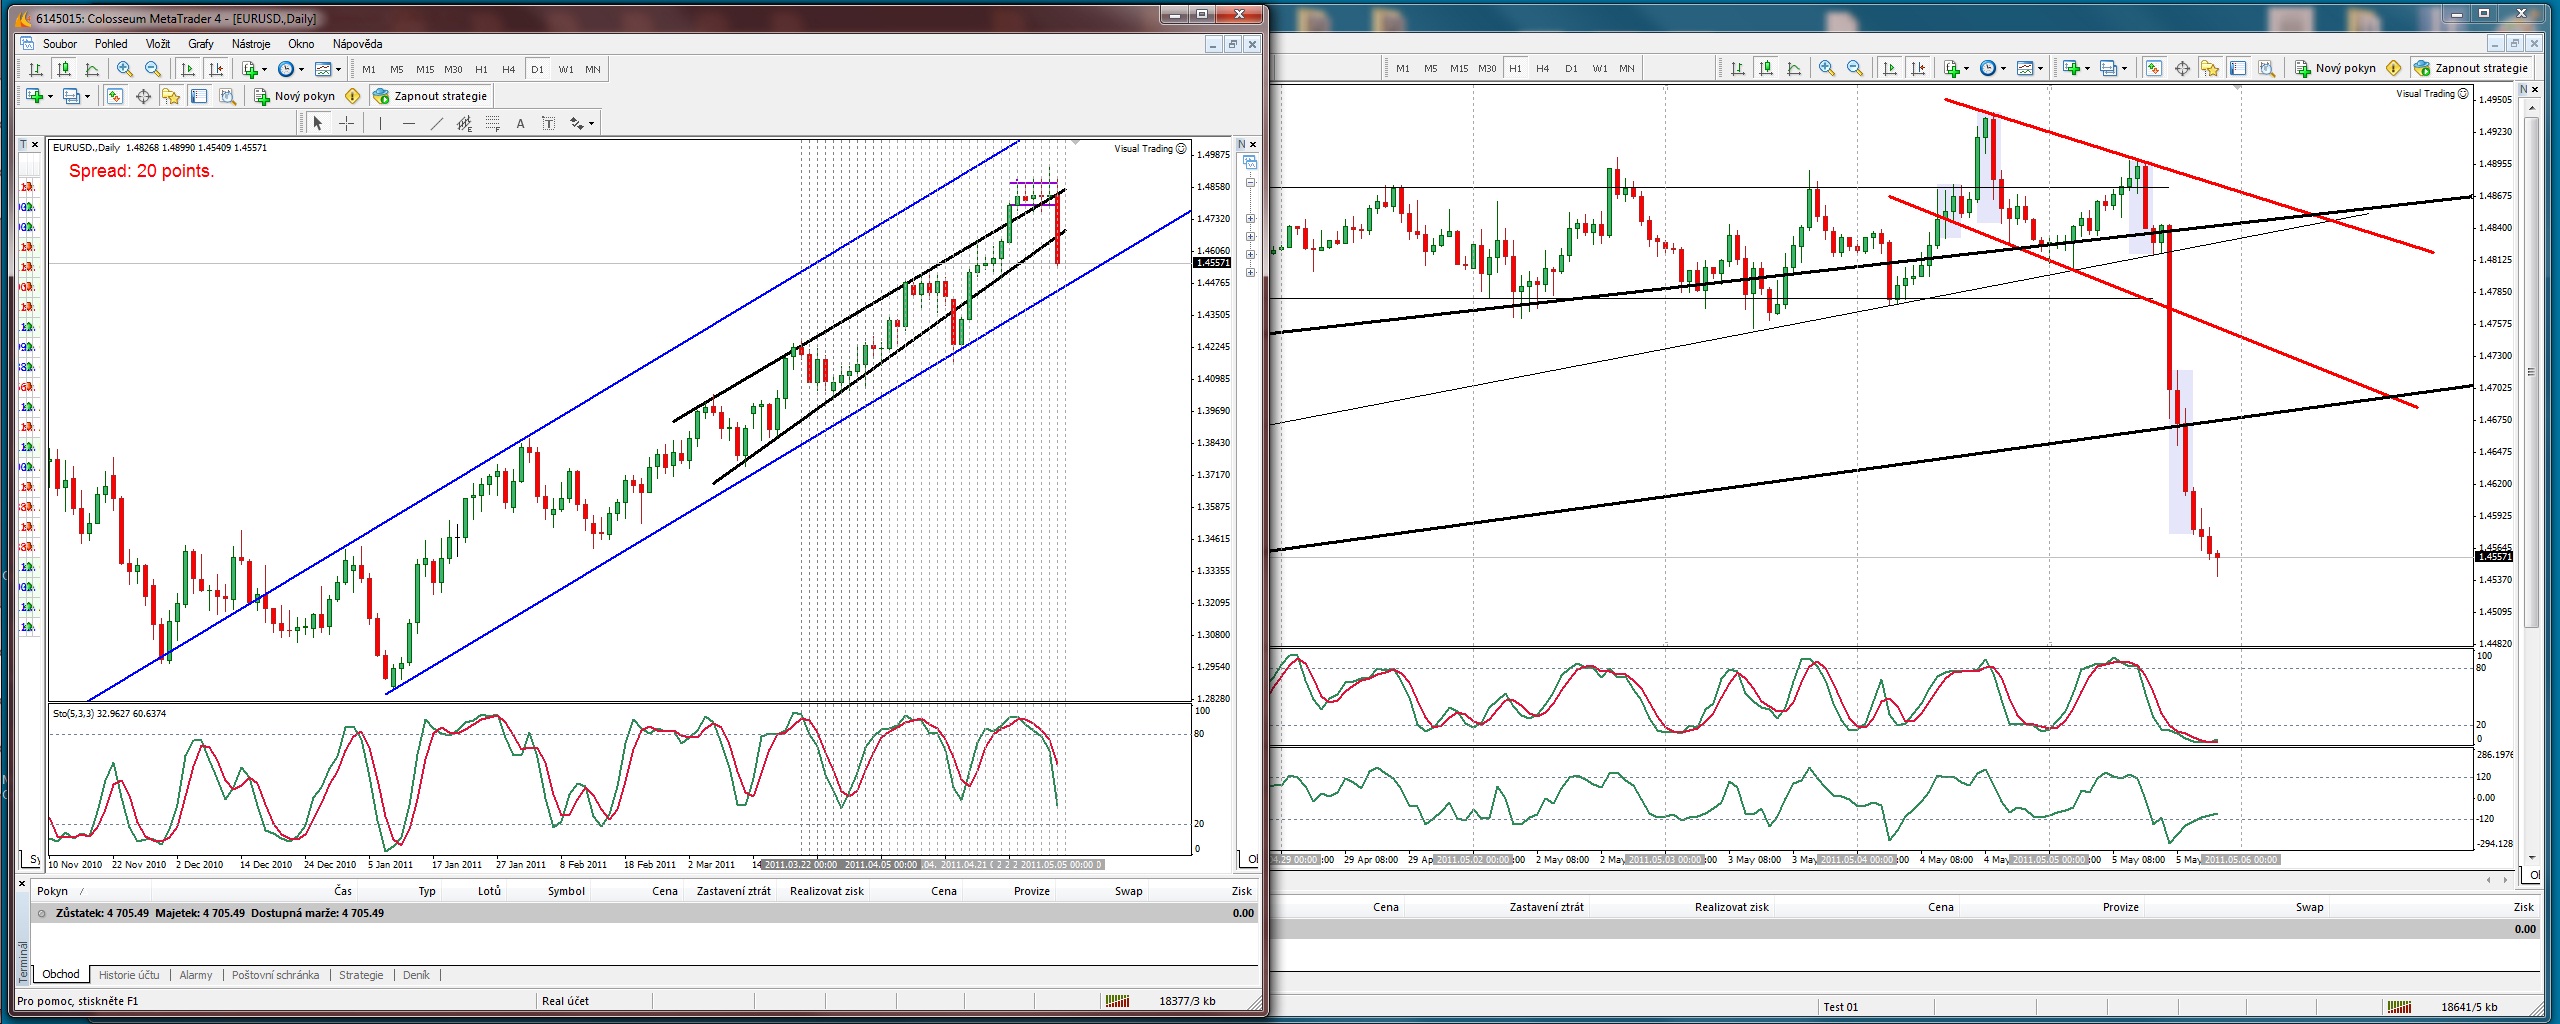This screenshot has width=2560, height=1024.
Task: Select W1 timeframe in left window
Action: coord(566,69)
